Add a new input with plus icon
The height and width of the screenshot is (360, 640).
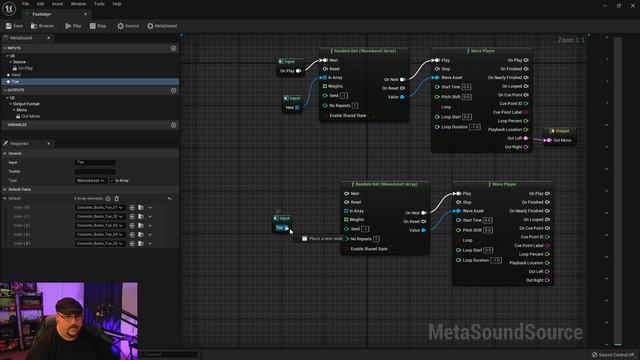173,48
